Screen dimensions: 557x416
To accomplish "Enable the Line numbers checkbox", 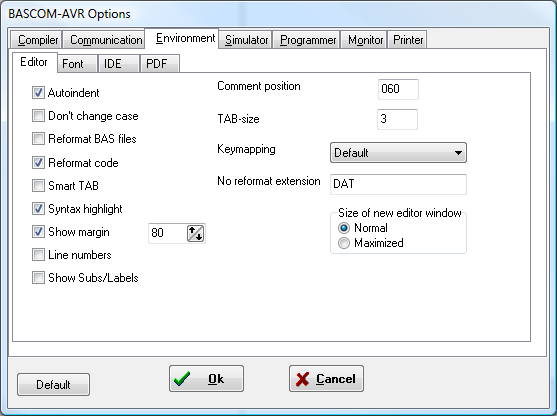I will 38,255.
